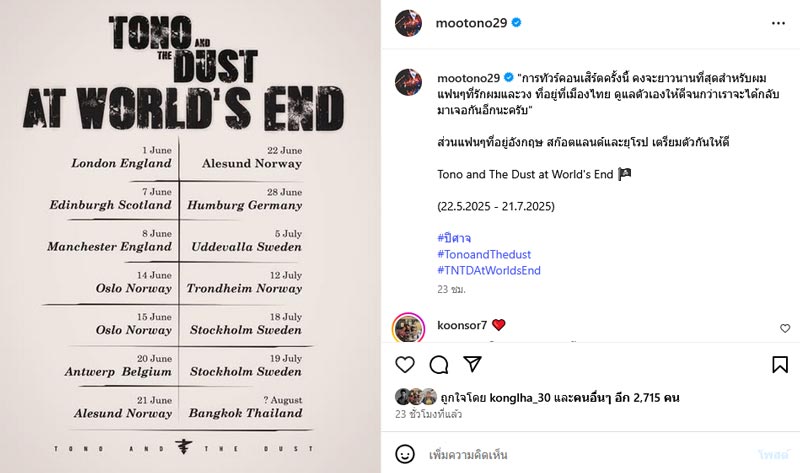Share the post with the paper plane icon
The width and height of the screenshot is (800, 473).
473,365
